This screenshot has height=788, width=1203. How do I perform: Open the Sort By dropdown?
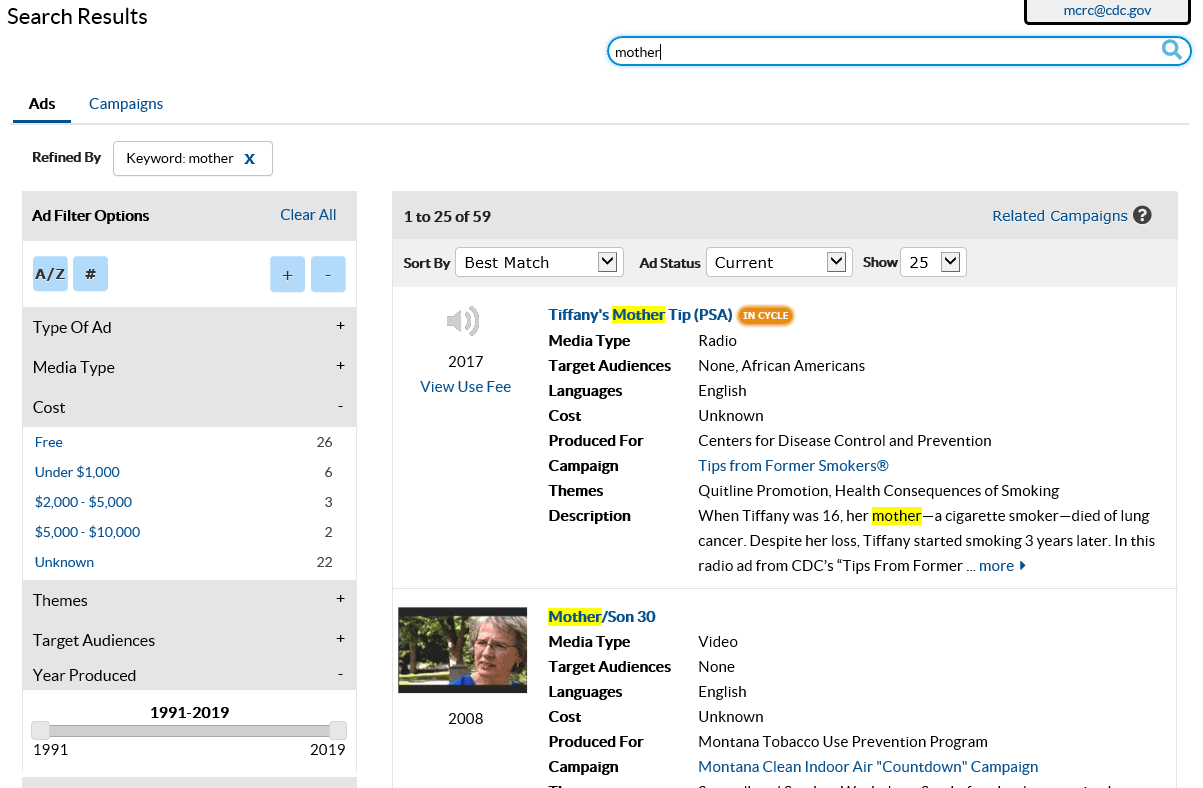[x=539, y=262]
